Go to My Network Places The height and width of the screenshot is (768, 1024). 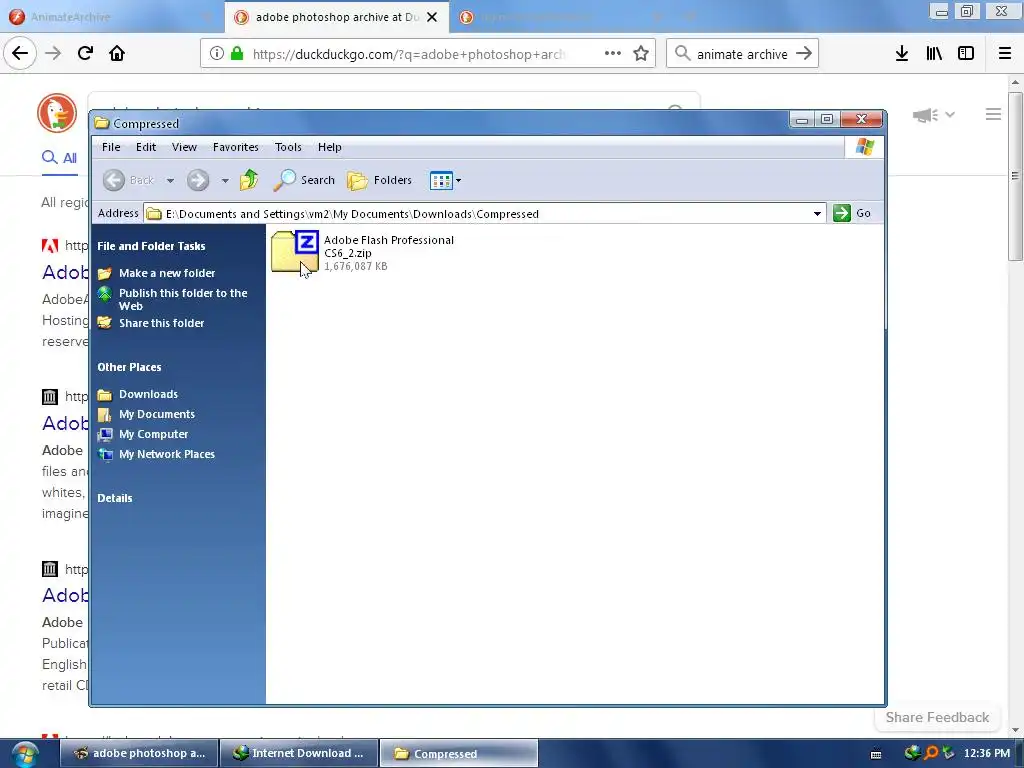tap(167, 454)
